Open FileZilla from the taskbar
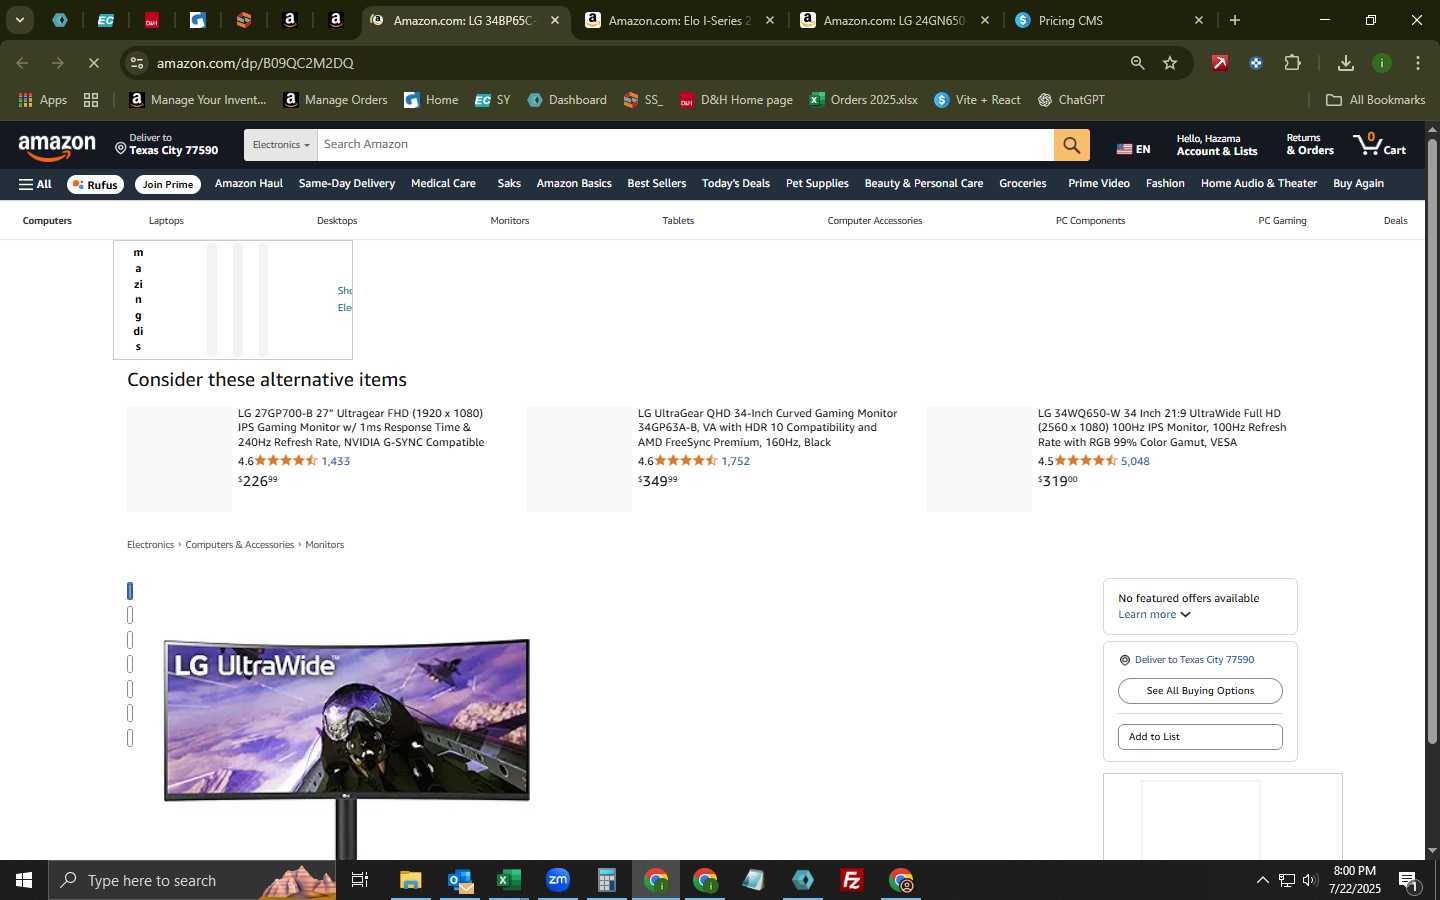 (x=852, y=880)
